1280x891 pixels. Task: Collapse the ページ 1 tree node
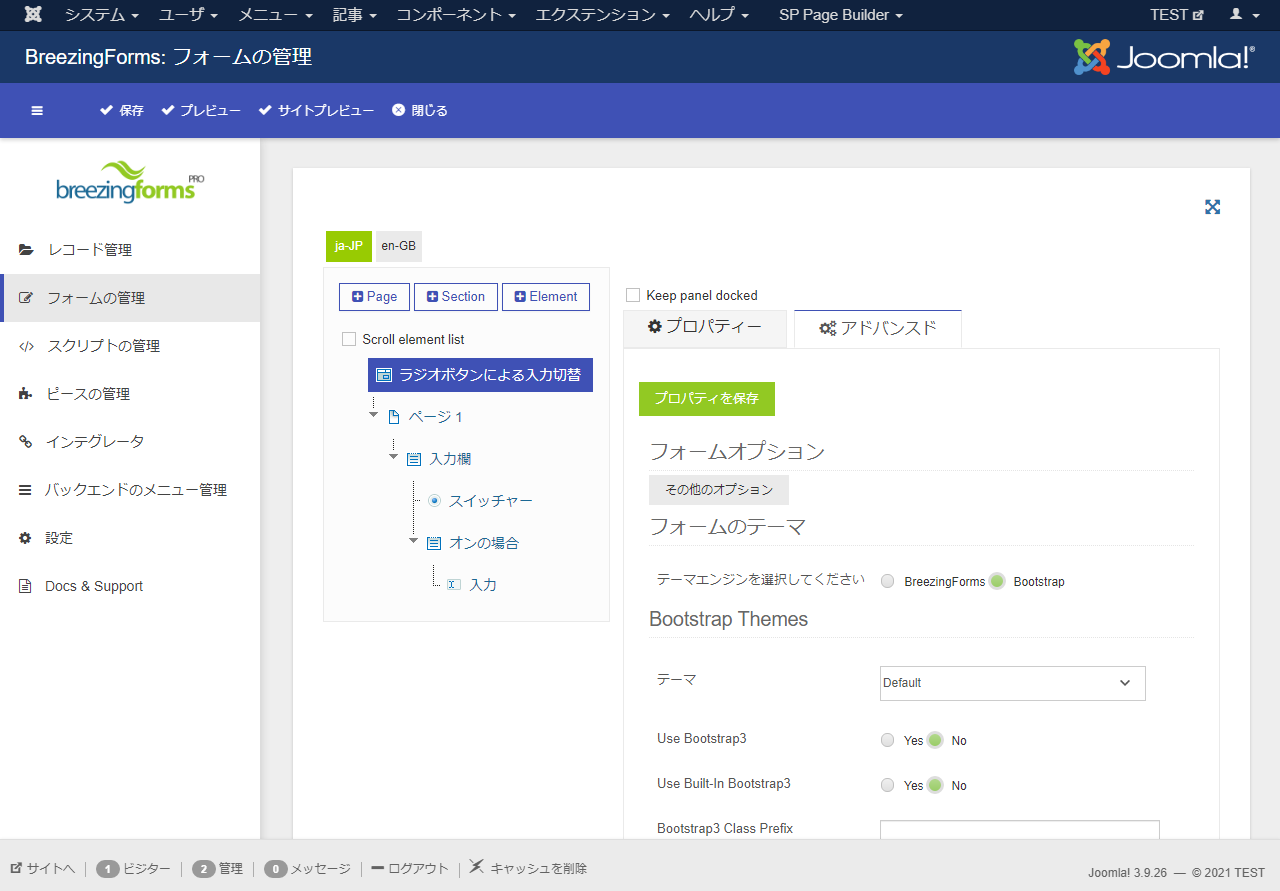click(373, 416)
